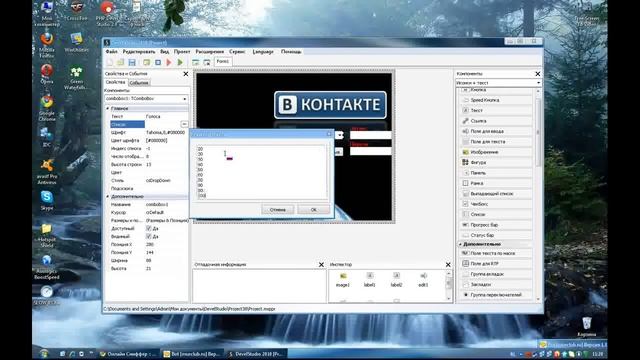Select image1 in the Inspector panel
640x360 pixels.
coord(343,280)
